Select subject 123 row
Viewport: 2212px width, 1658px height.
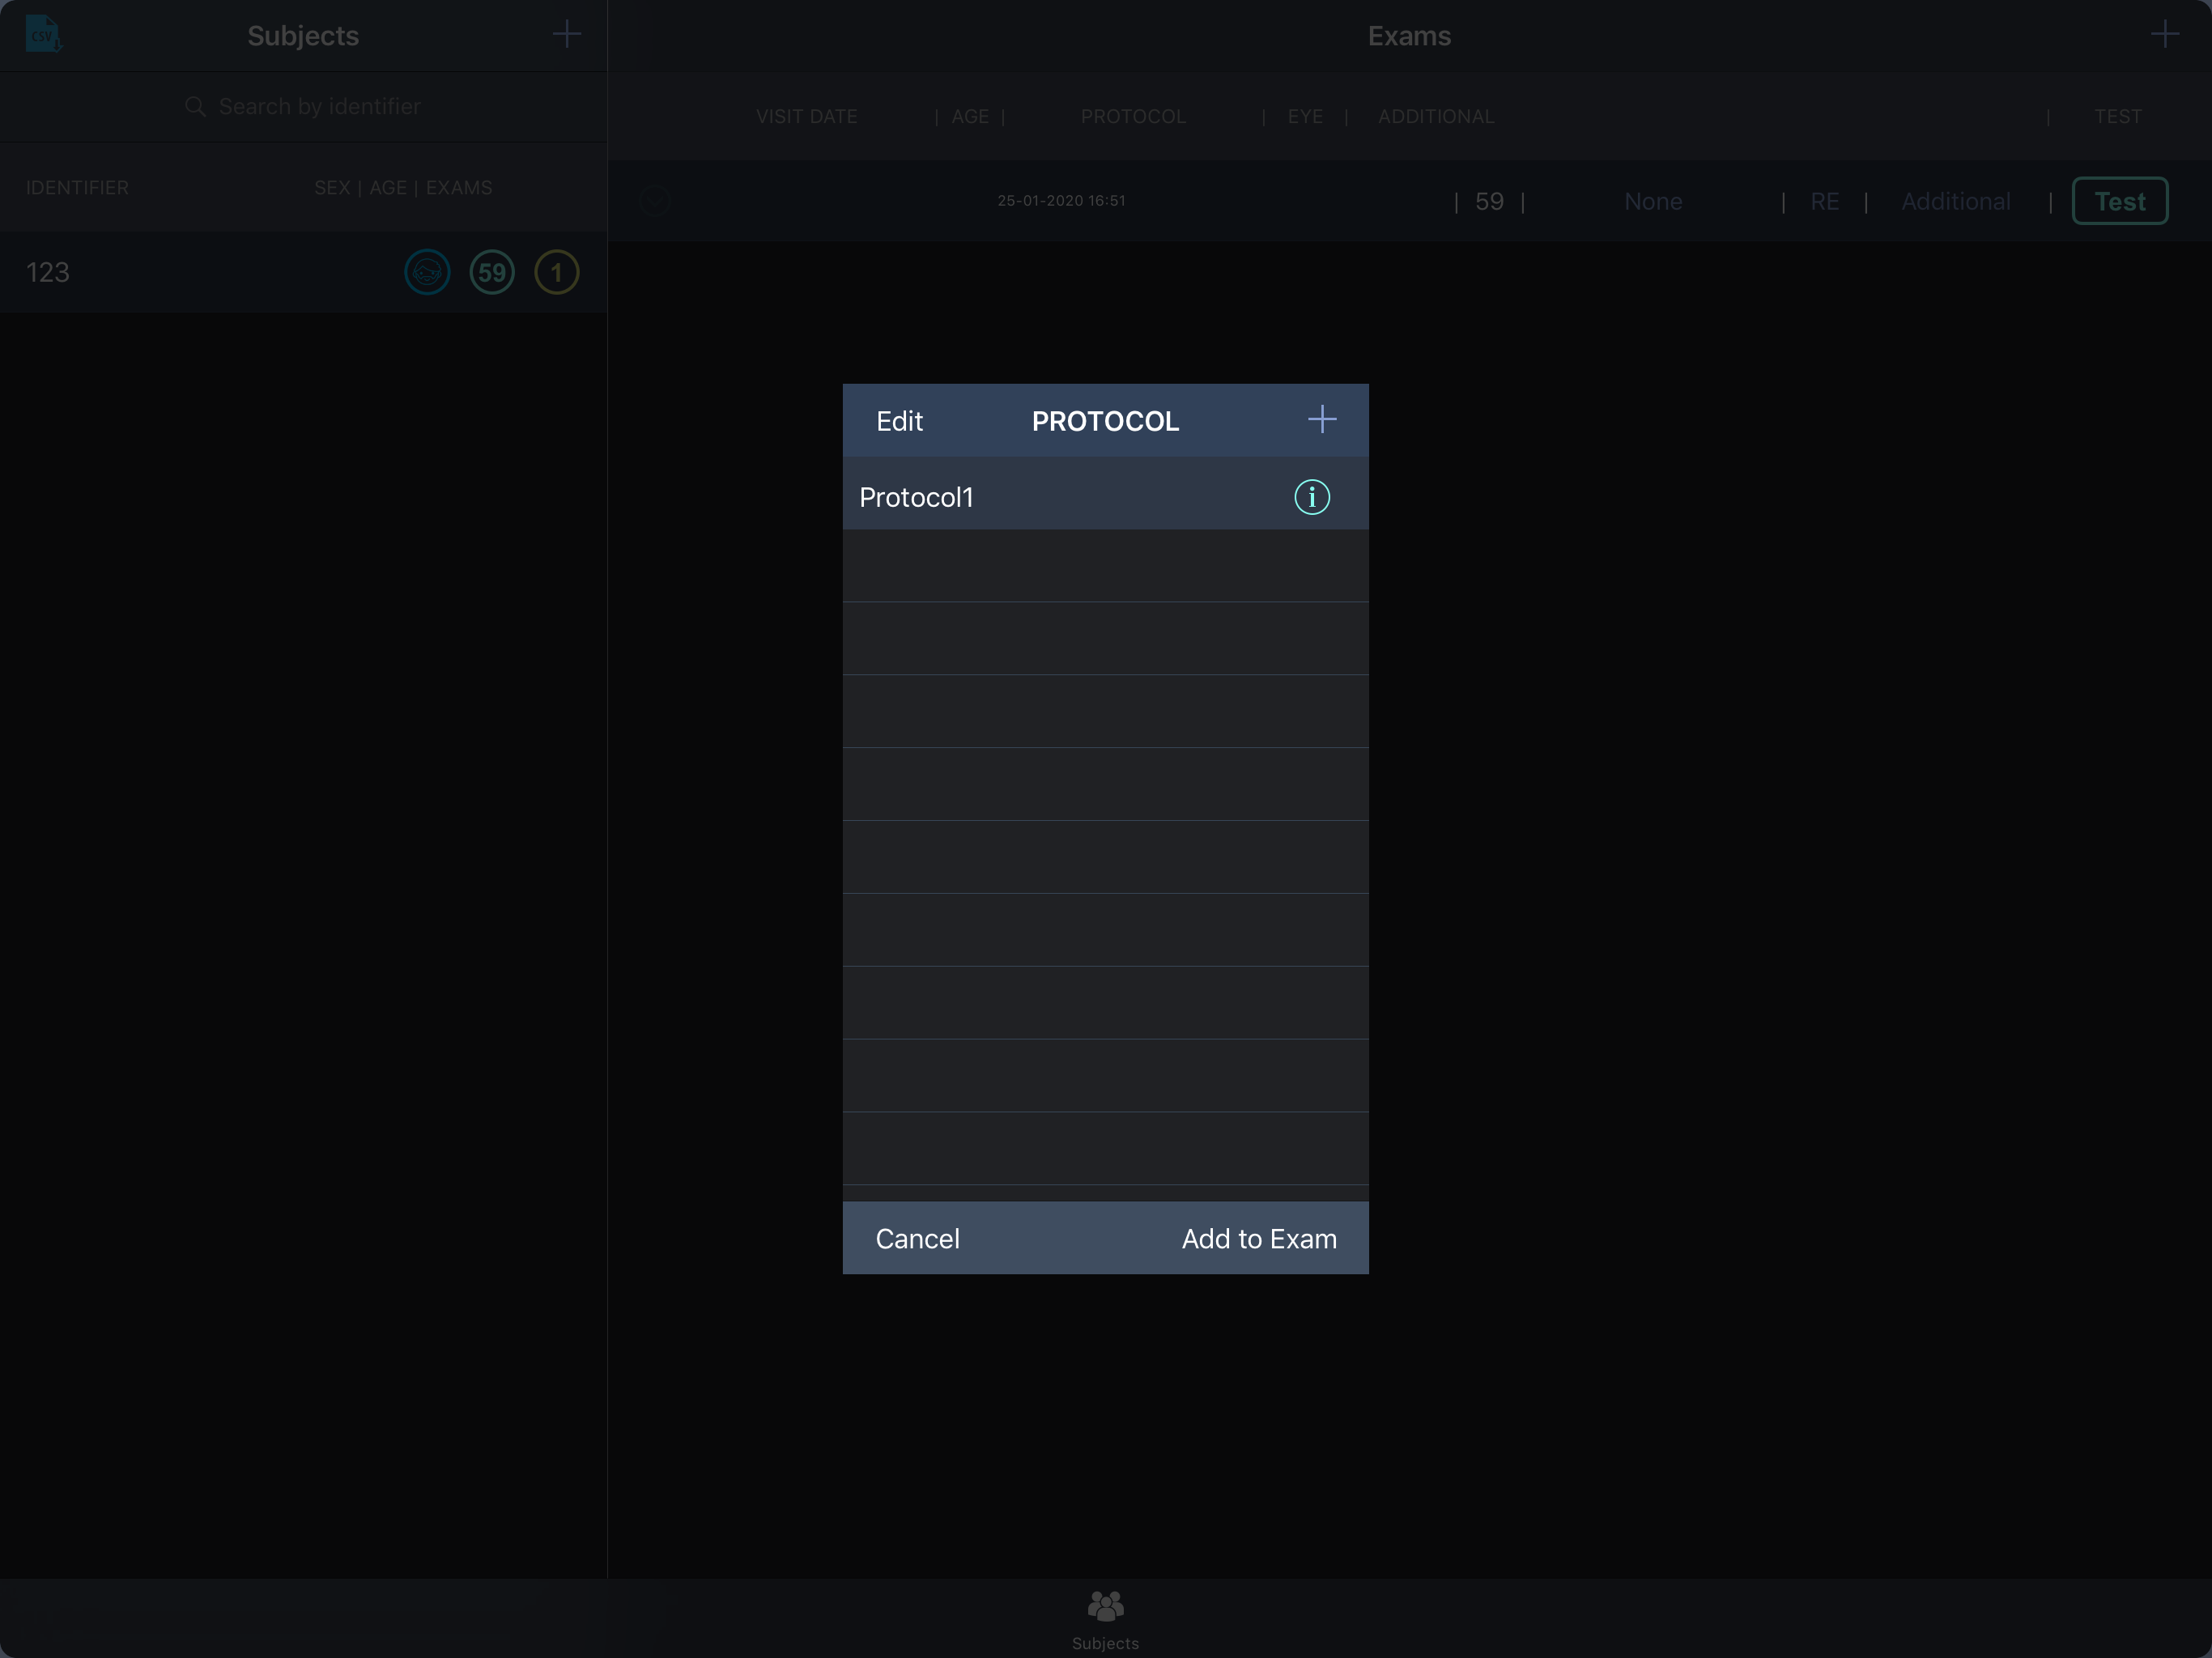tap(200, 272)
